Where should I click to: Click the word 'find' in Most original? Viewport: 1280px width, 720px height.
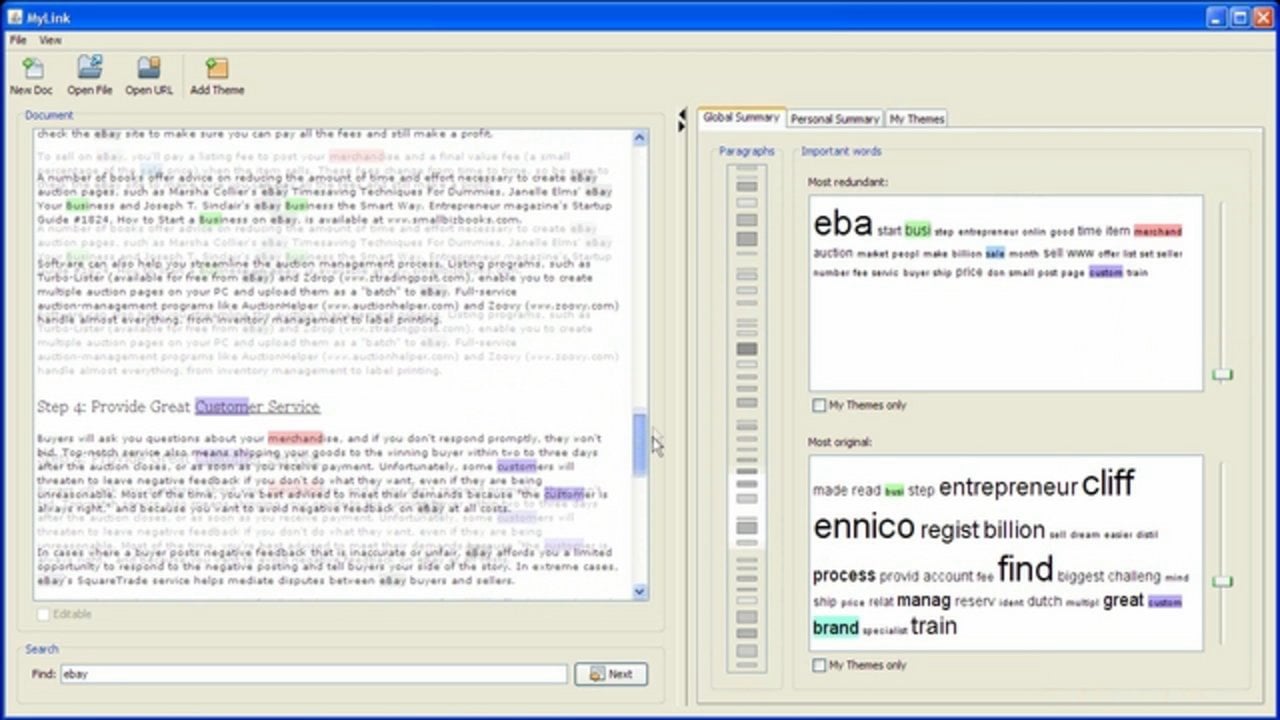click(x=1025, y=569)
